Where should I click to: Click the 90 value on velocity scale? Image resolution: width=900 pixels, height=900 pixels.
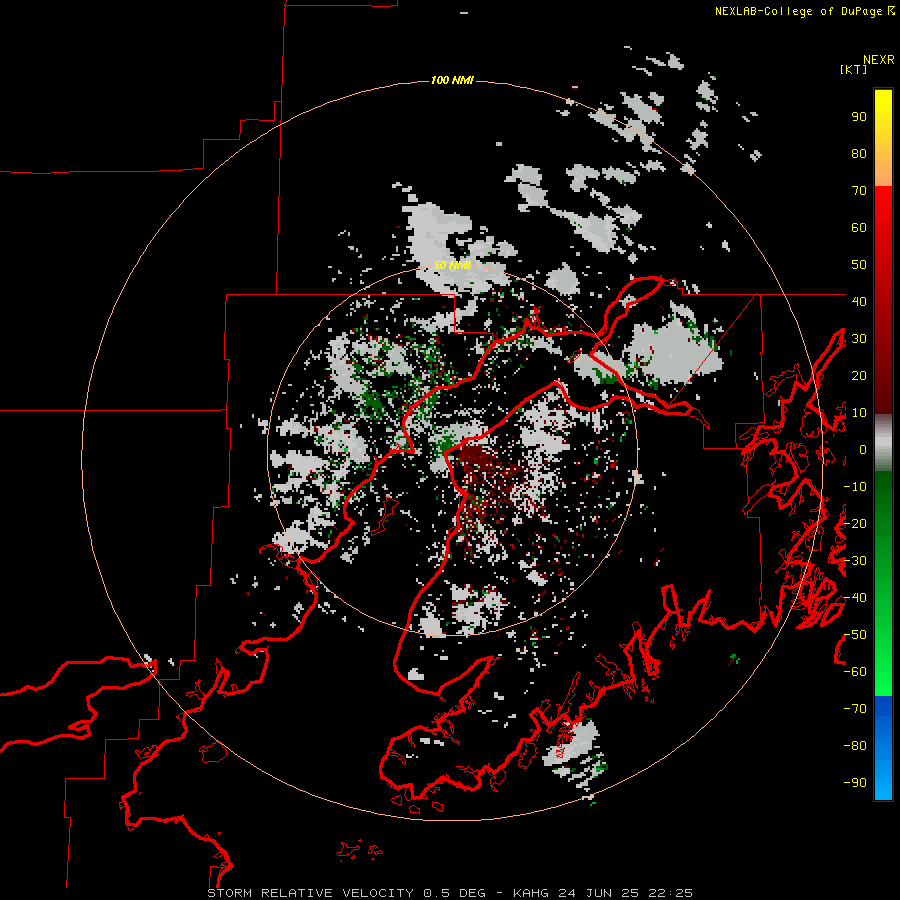(x=859, y=117)
